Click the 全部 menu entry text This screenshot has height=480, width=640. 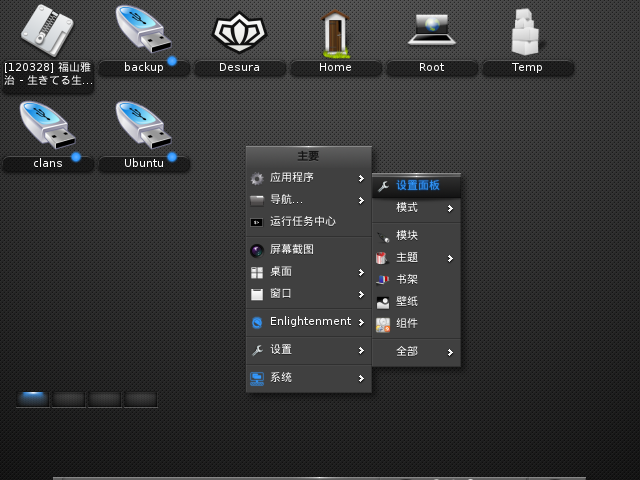(x=407, y=351)
